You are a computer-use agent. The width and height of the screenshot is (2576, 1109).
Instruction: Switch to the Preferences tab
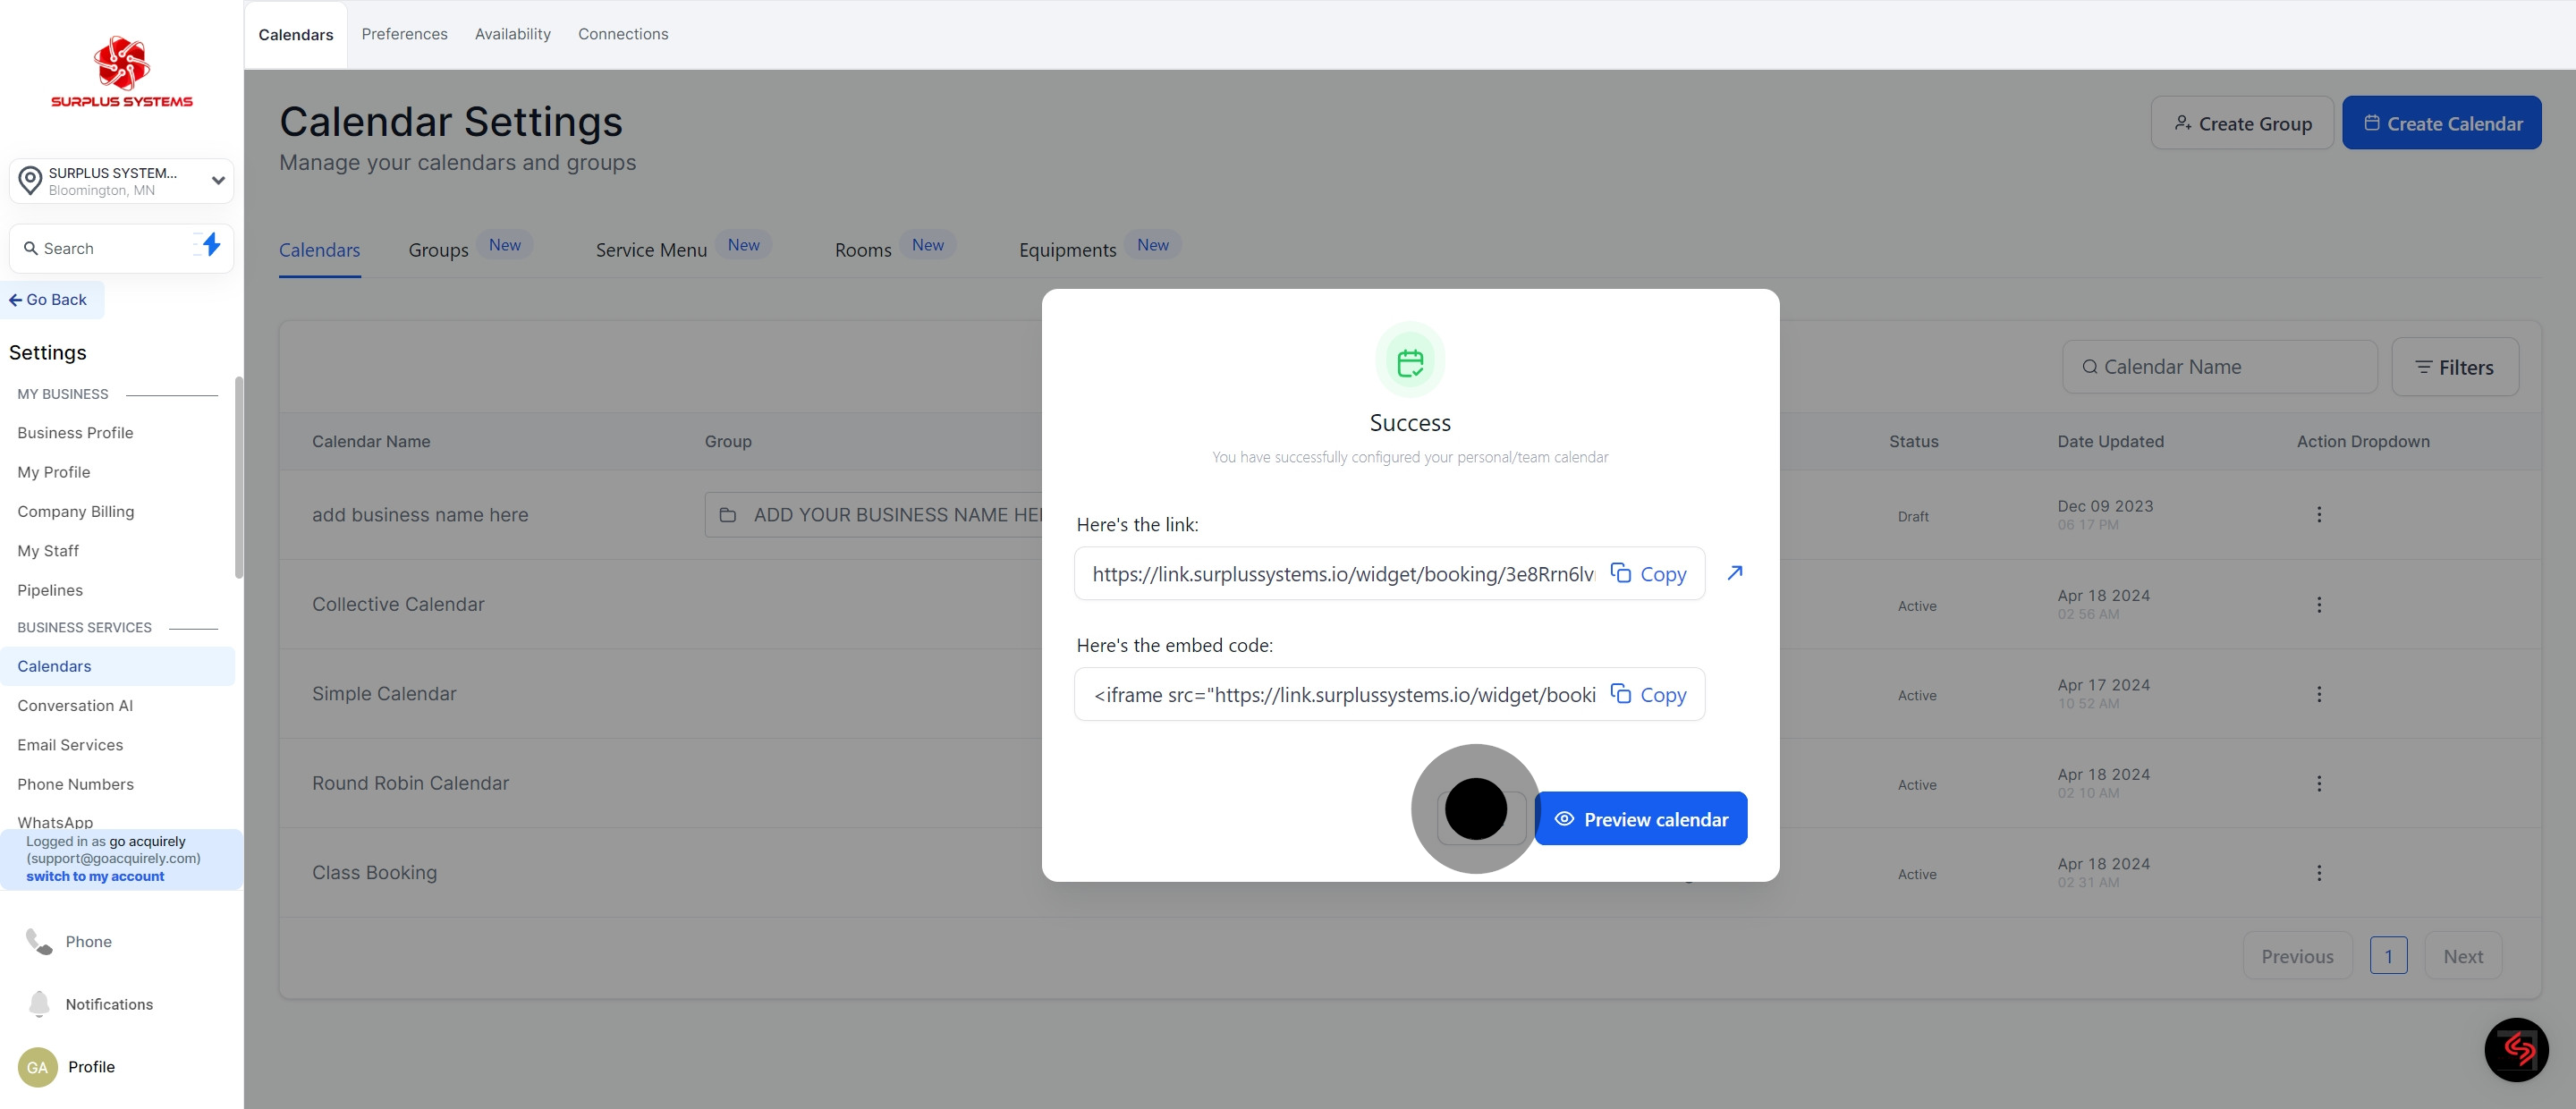[x=404, y=34]
